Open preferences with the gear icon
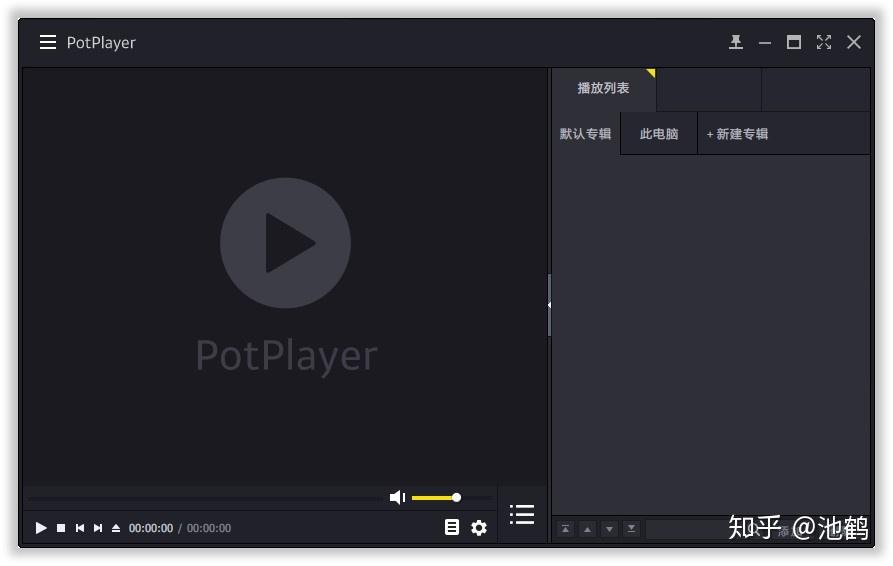Image resolution: width=893 pixels, height=566 pixels. (479, 528)
